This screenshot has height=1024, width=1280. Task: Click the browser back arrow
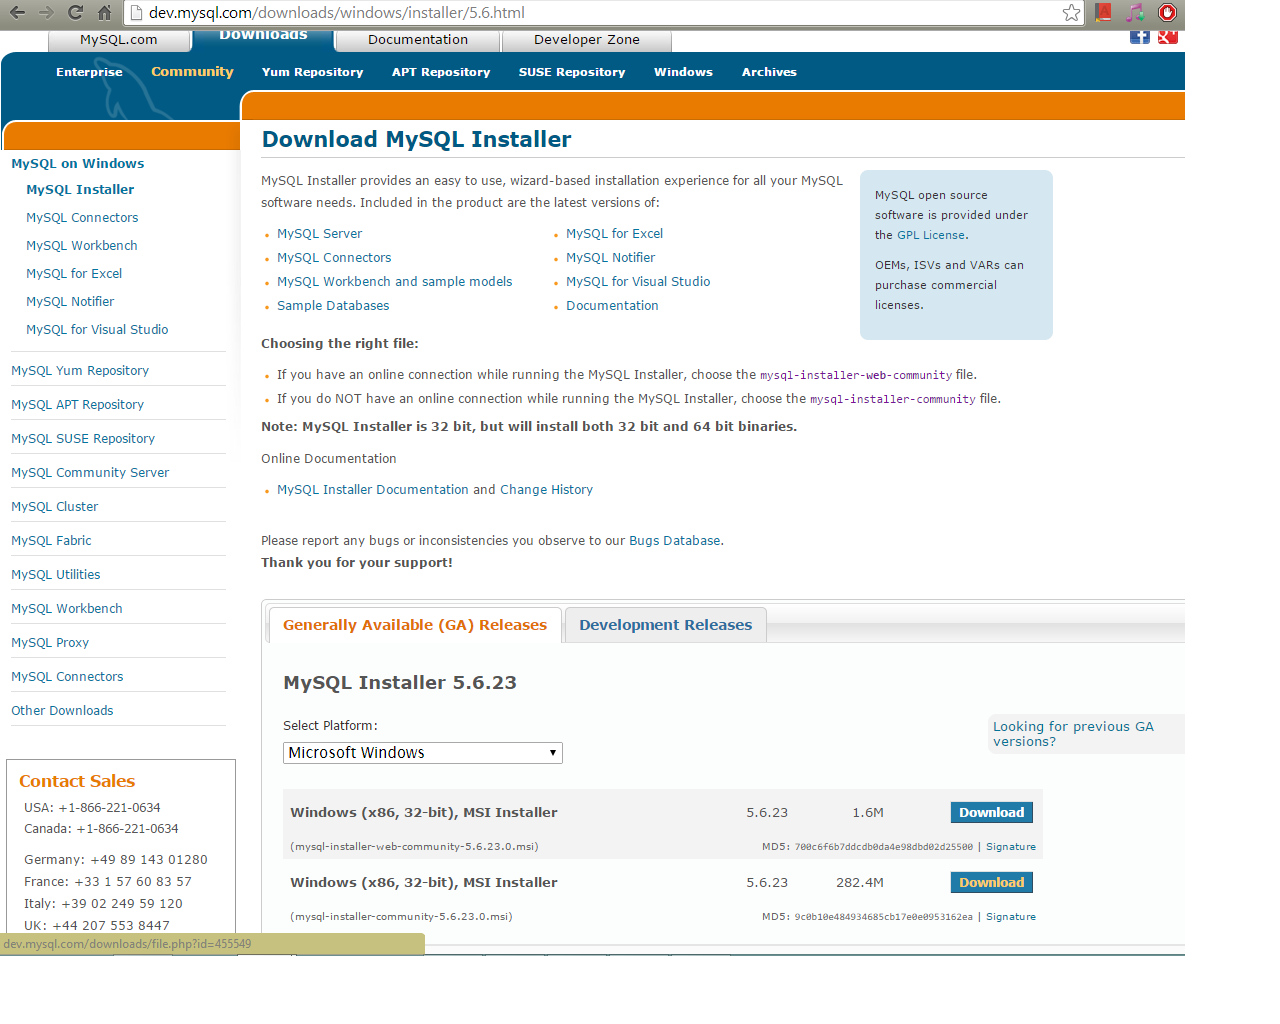click(x=17, y=13)
